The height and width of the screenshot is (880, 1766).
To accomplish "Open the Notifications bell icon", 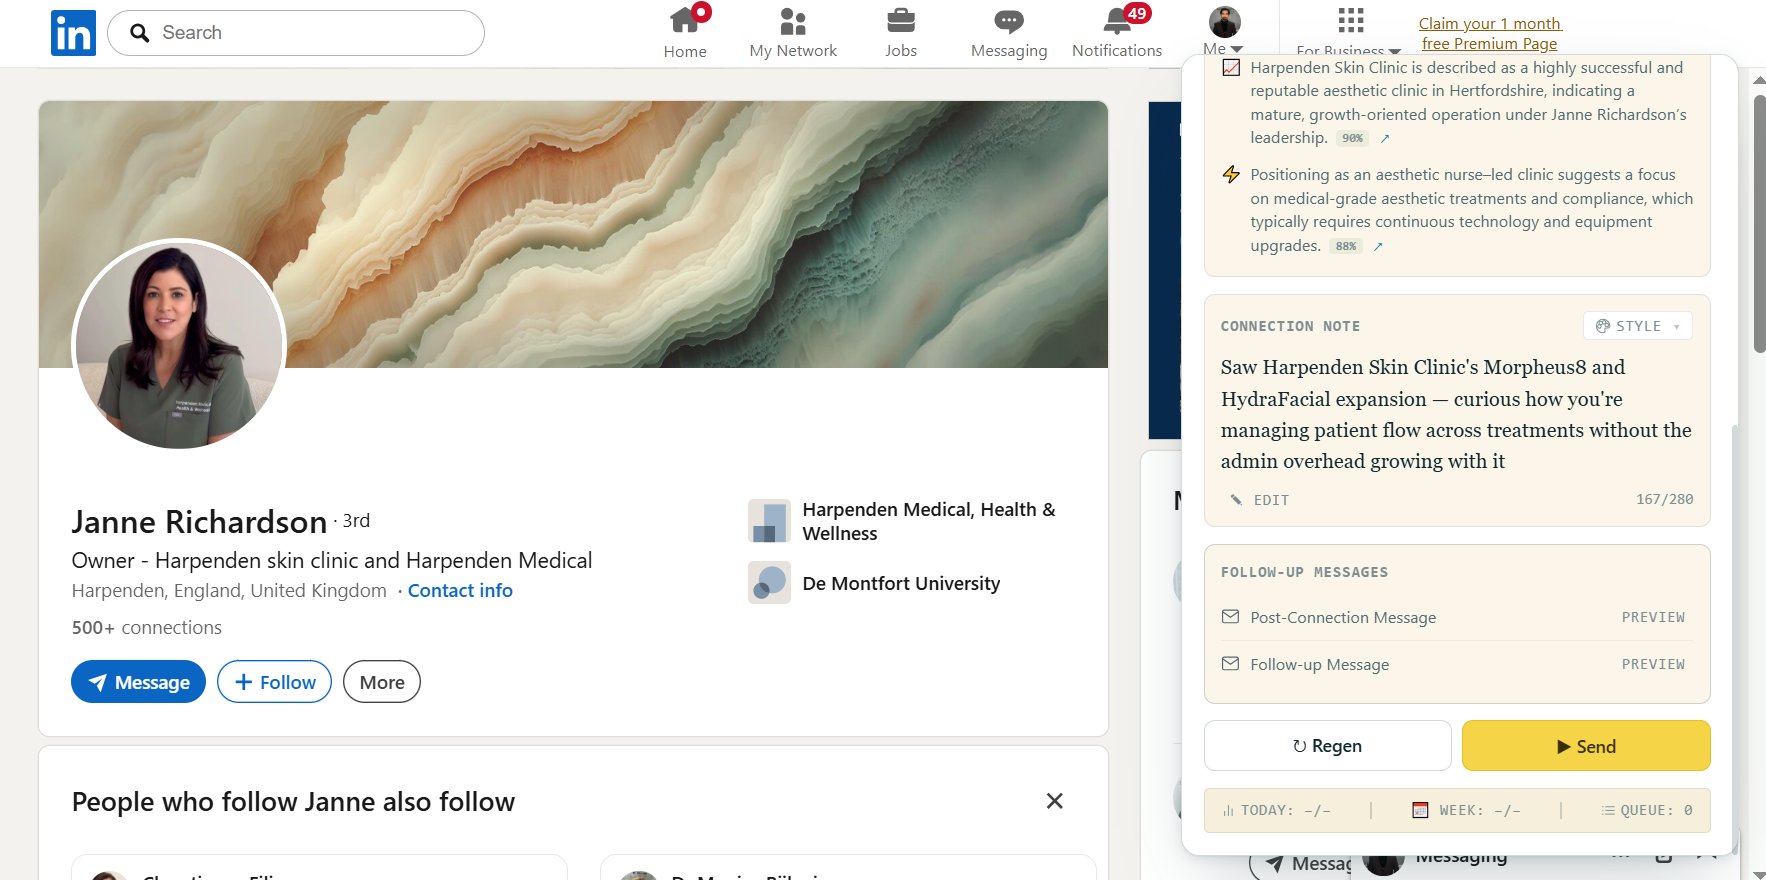I will click(x=1117, y=20).
